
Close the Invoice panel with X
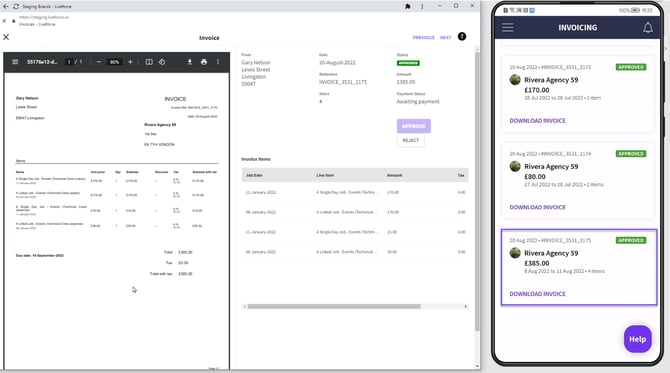coord(6,37)
